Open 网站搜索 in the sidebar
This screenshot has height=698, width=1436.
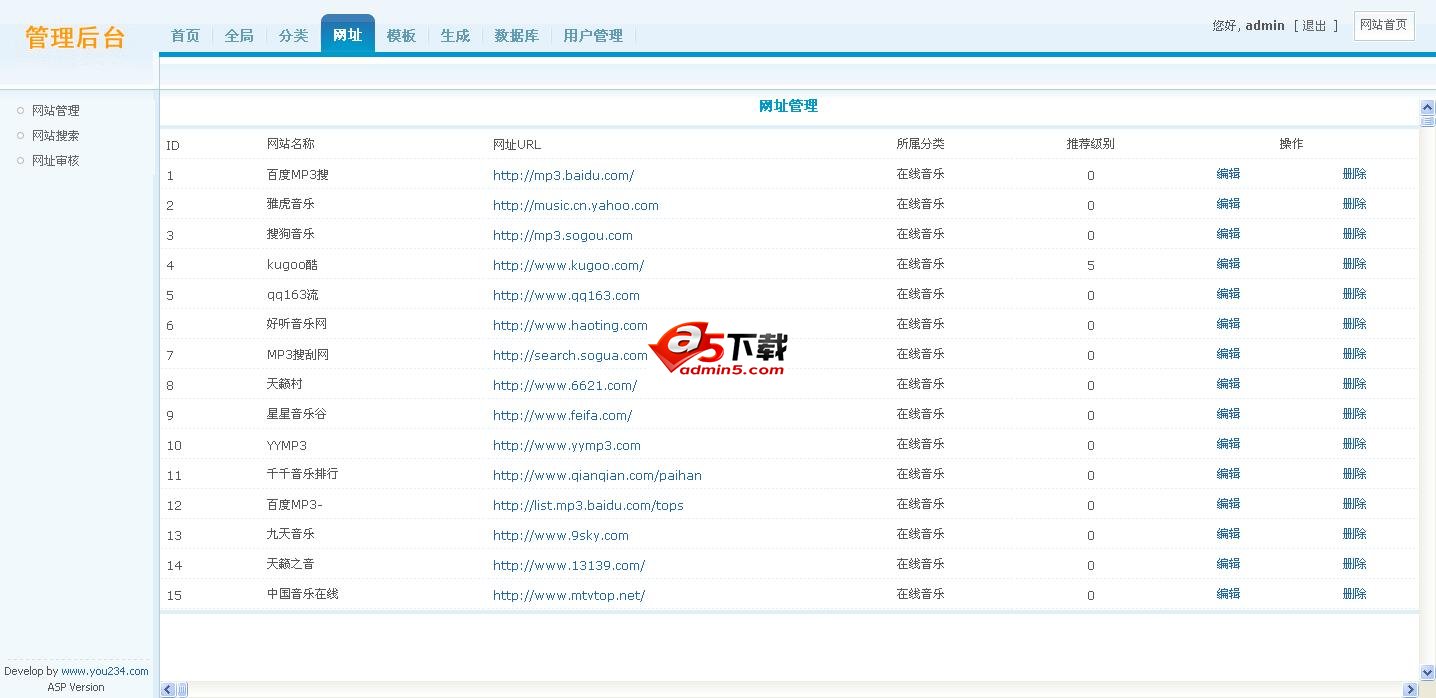pyautogui.click(x=56, y=136)
